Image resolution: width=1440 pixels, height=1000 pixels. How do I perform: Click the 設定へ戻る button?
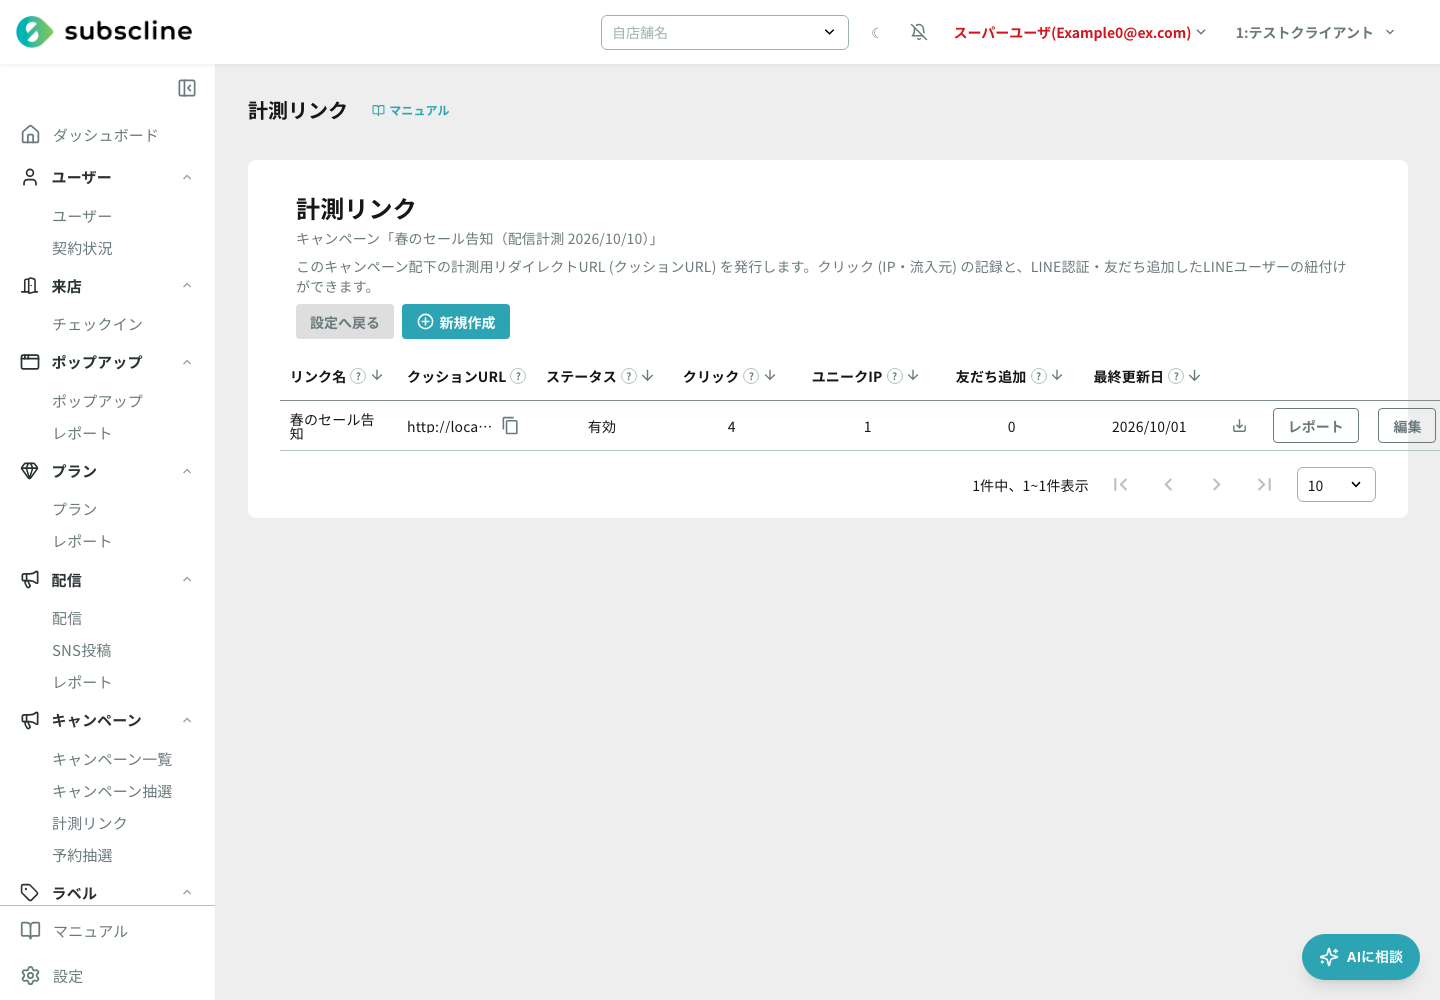345,322
